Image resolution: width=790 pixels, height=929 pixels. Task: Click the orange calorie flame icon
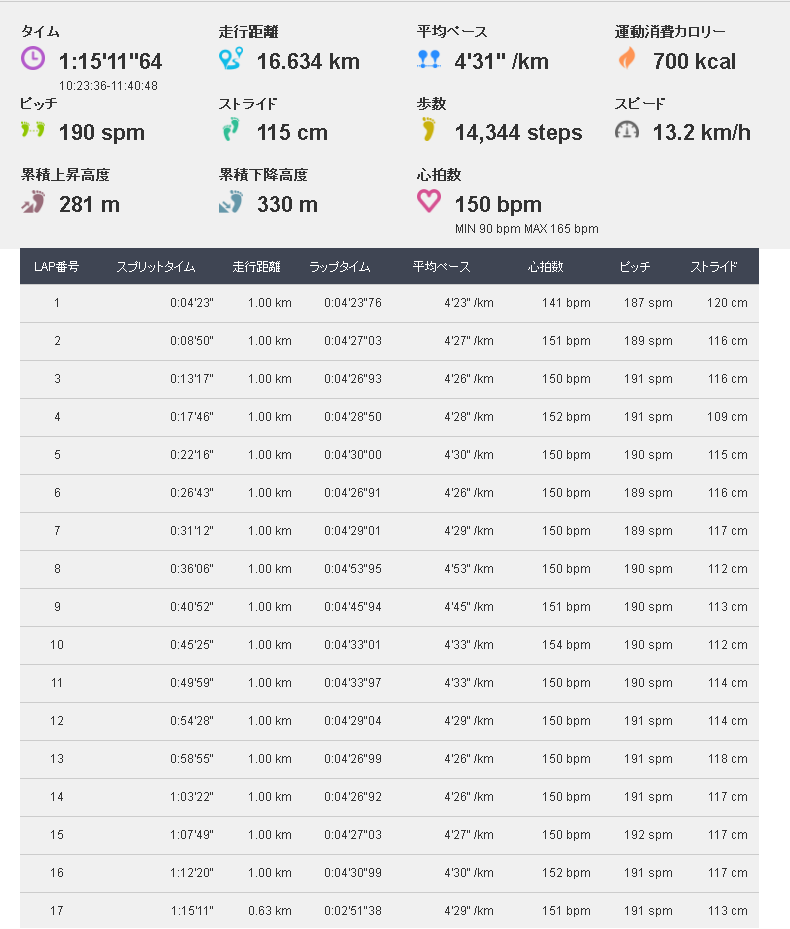(x=626, y=59)
